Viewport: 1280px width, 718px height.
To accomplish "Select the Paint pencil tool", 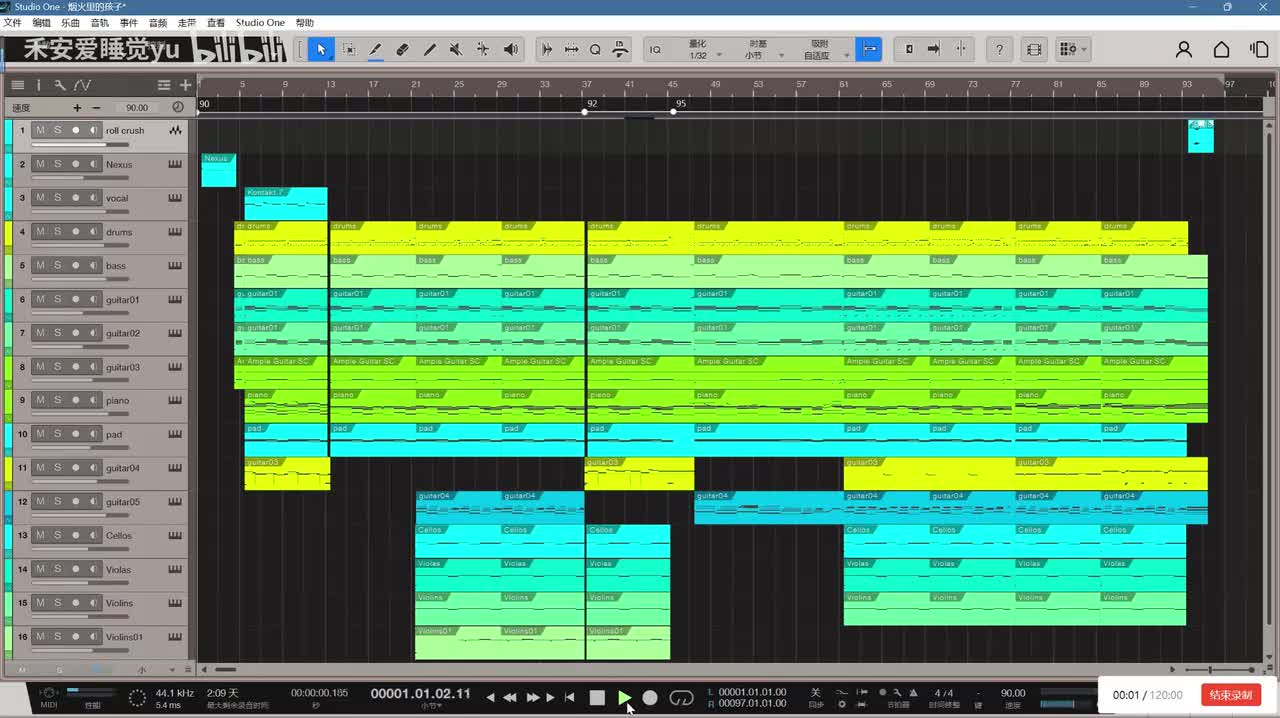I will tap(376, 49).
